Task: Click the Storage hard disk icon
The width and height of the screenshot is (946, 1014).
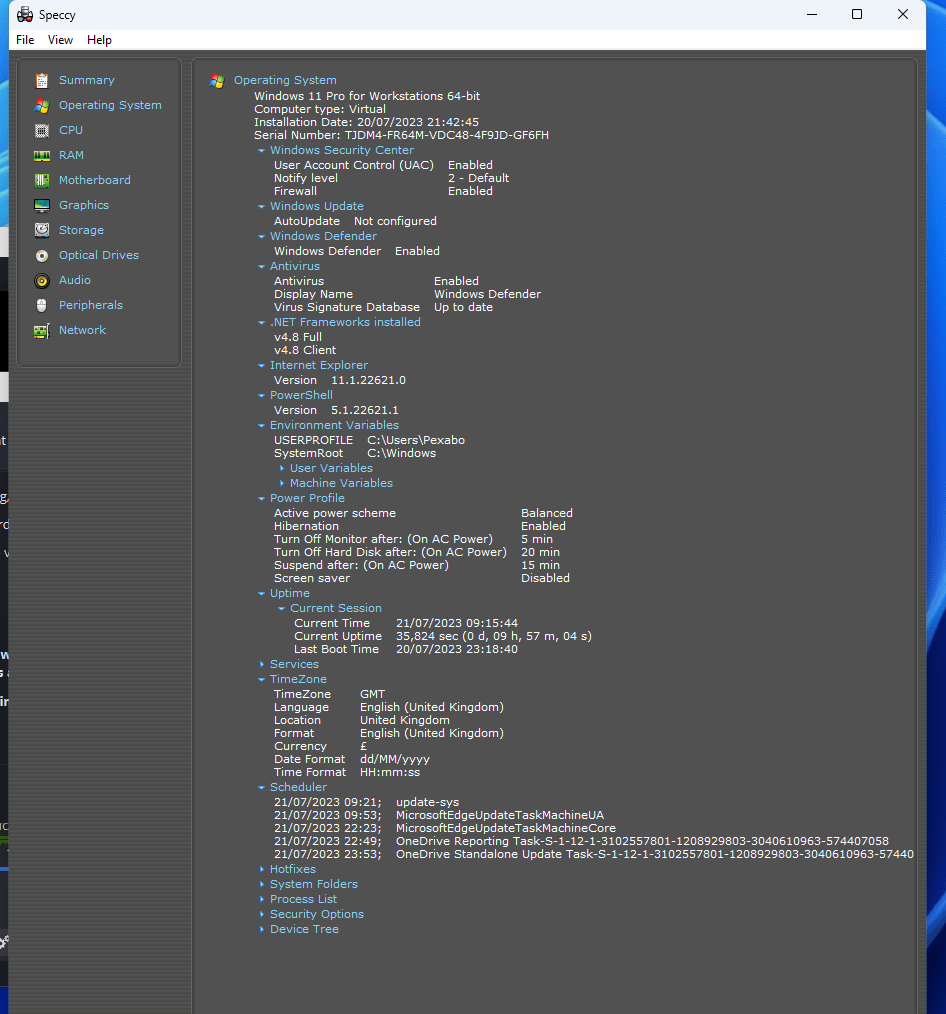Action: (x=42, y=230)
